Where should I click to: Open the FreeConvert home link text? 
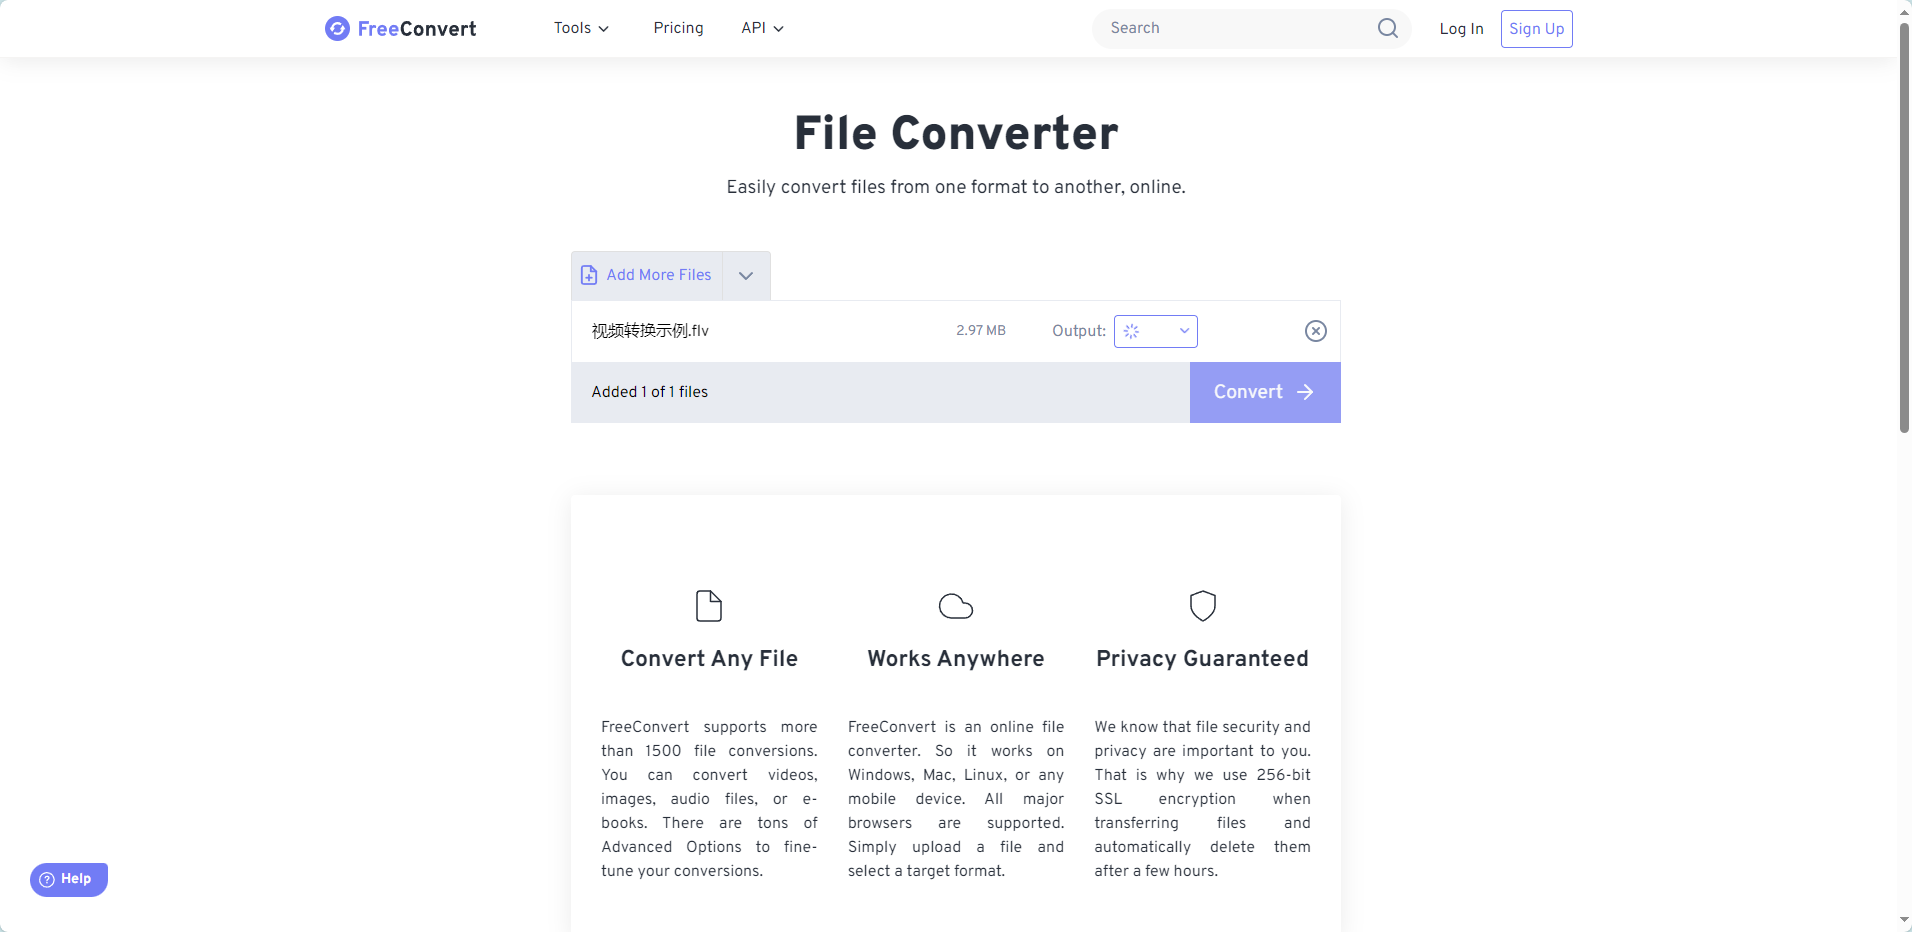click(417, 29)
